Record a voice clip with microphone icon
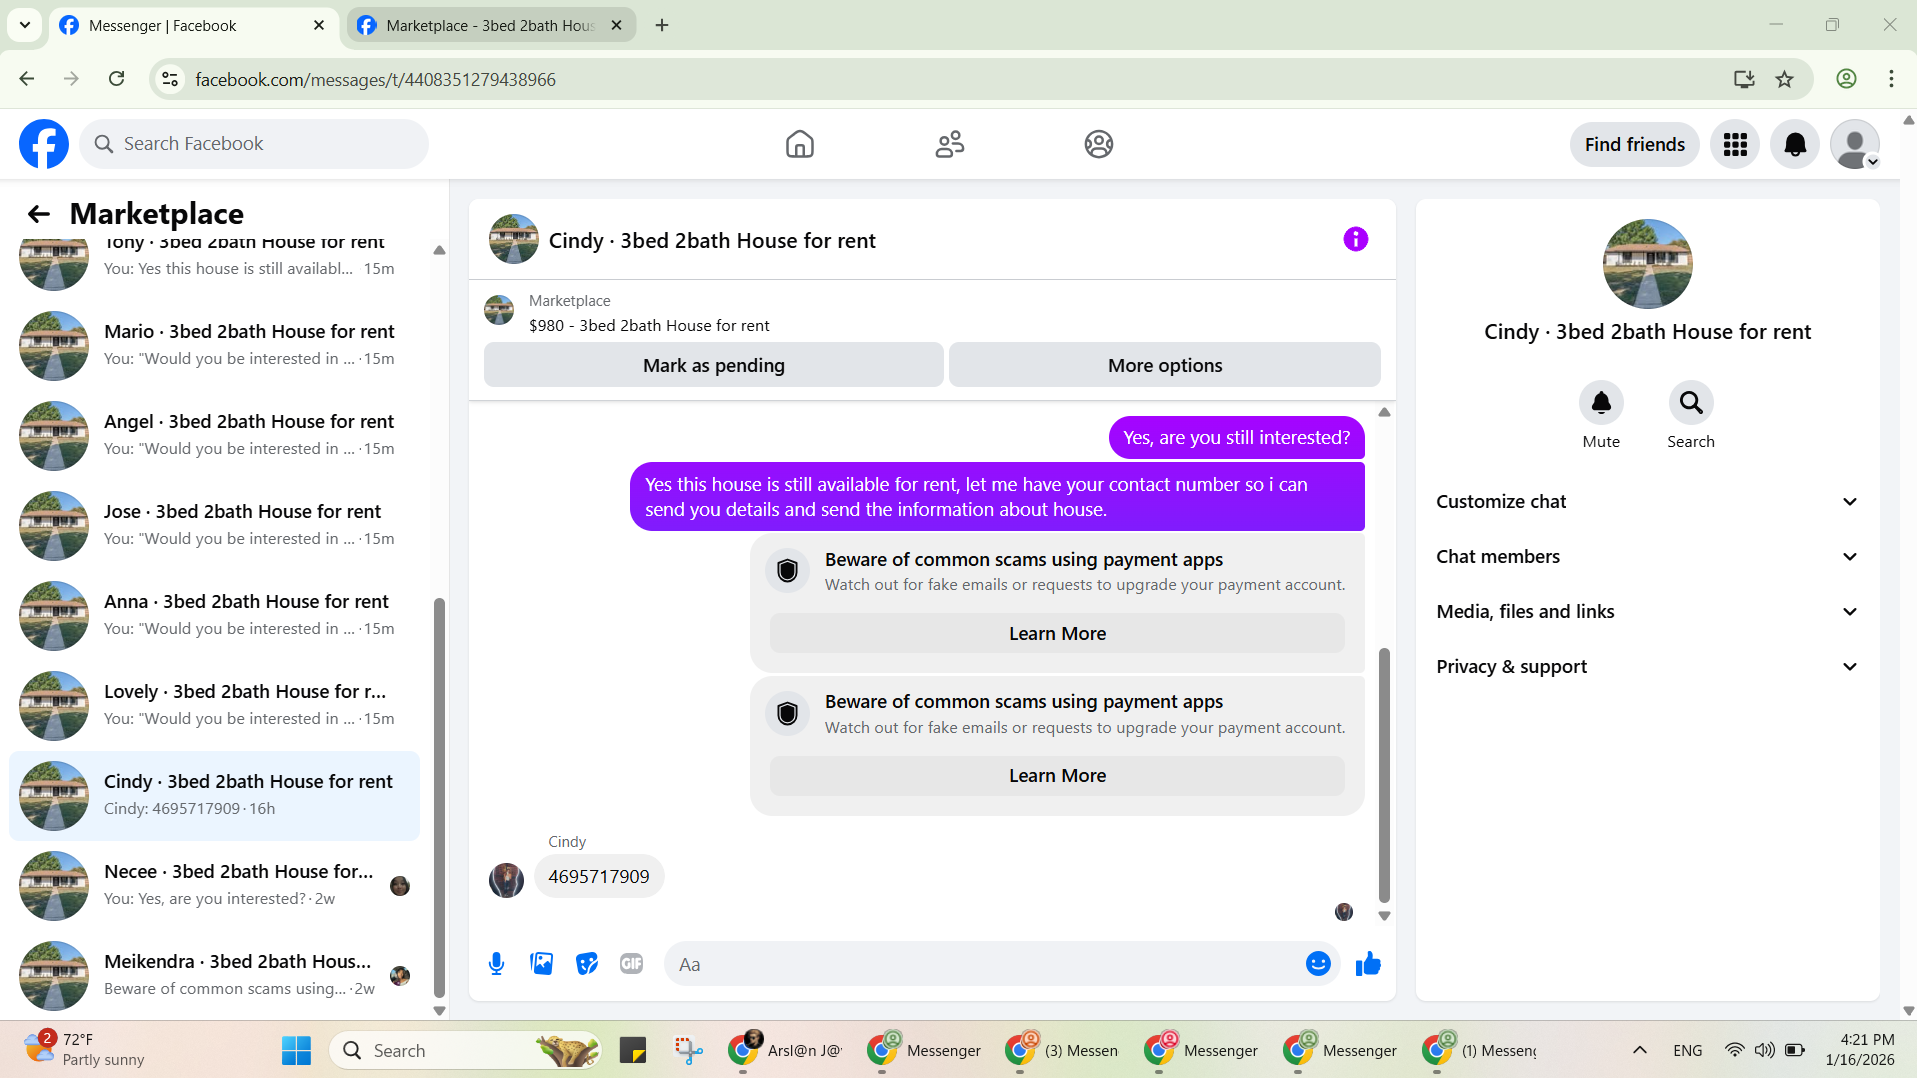This screenshot has height=1078, width=1917. [496, 964]
